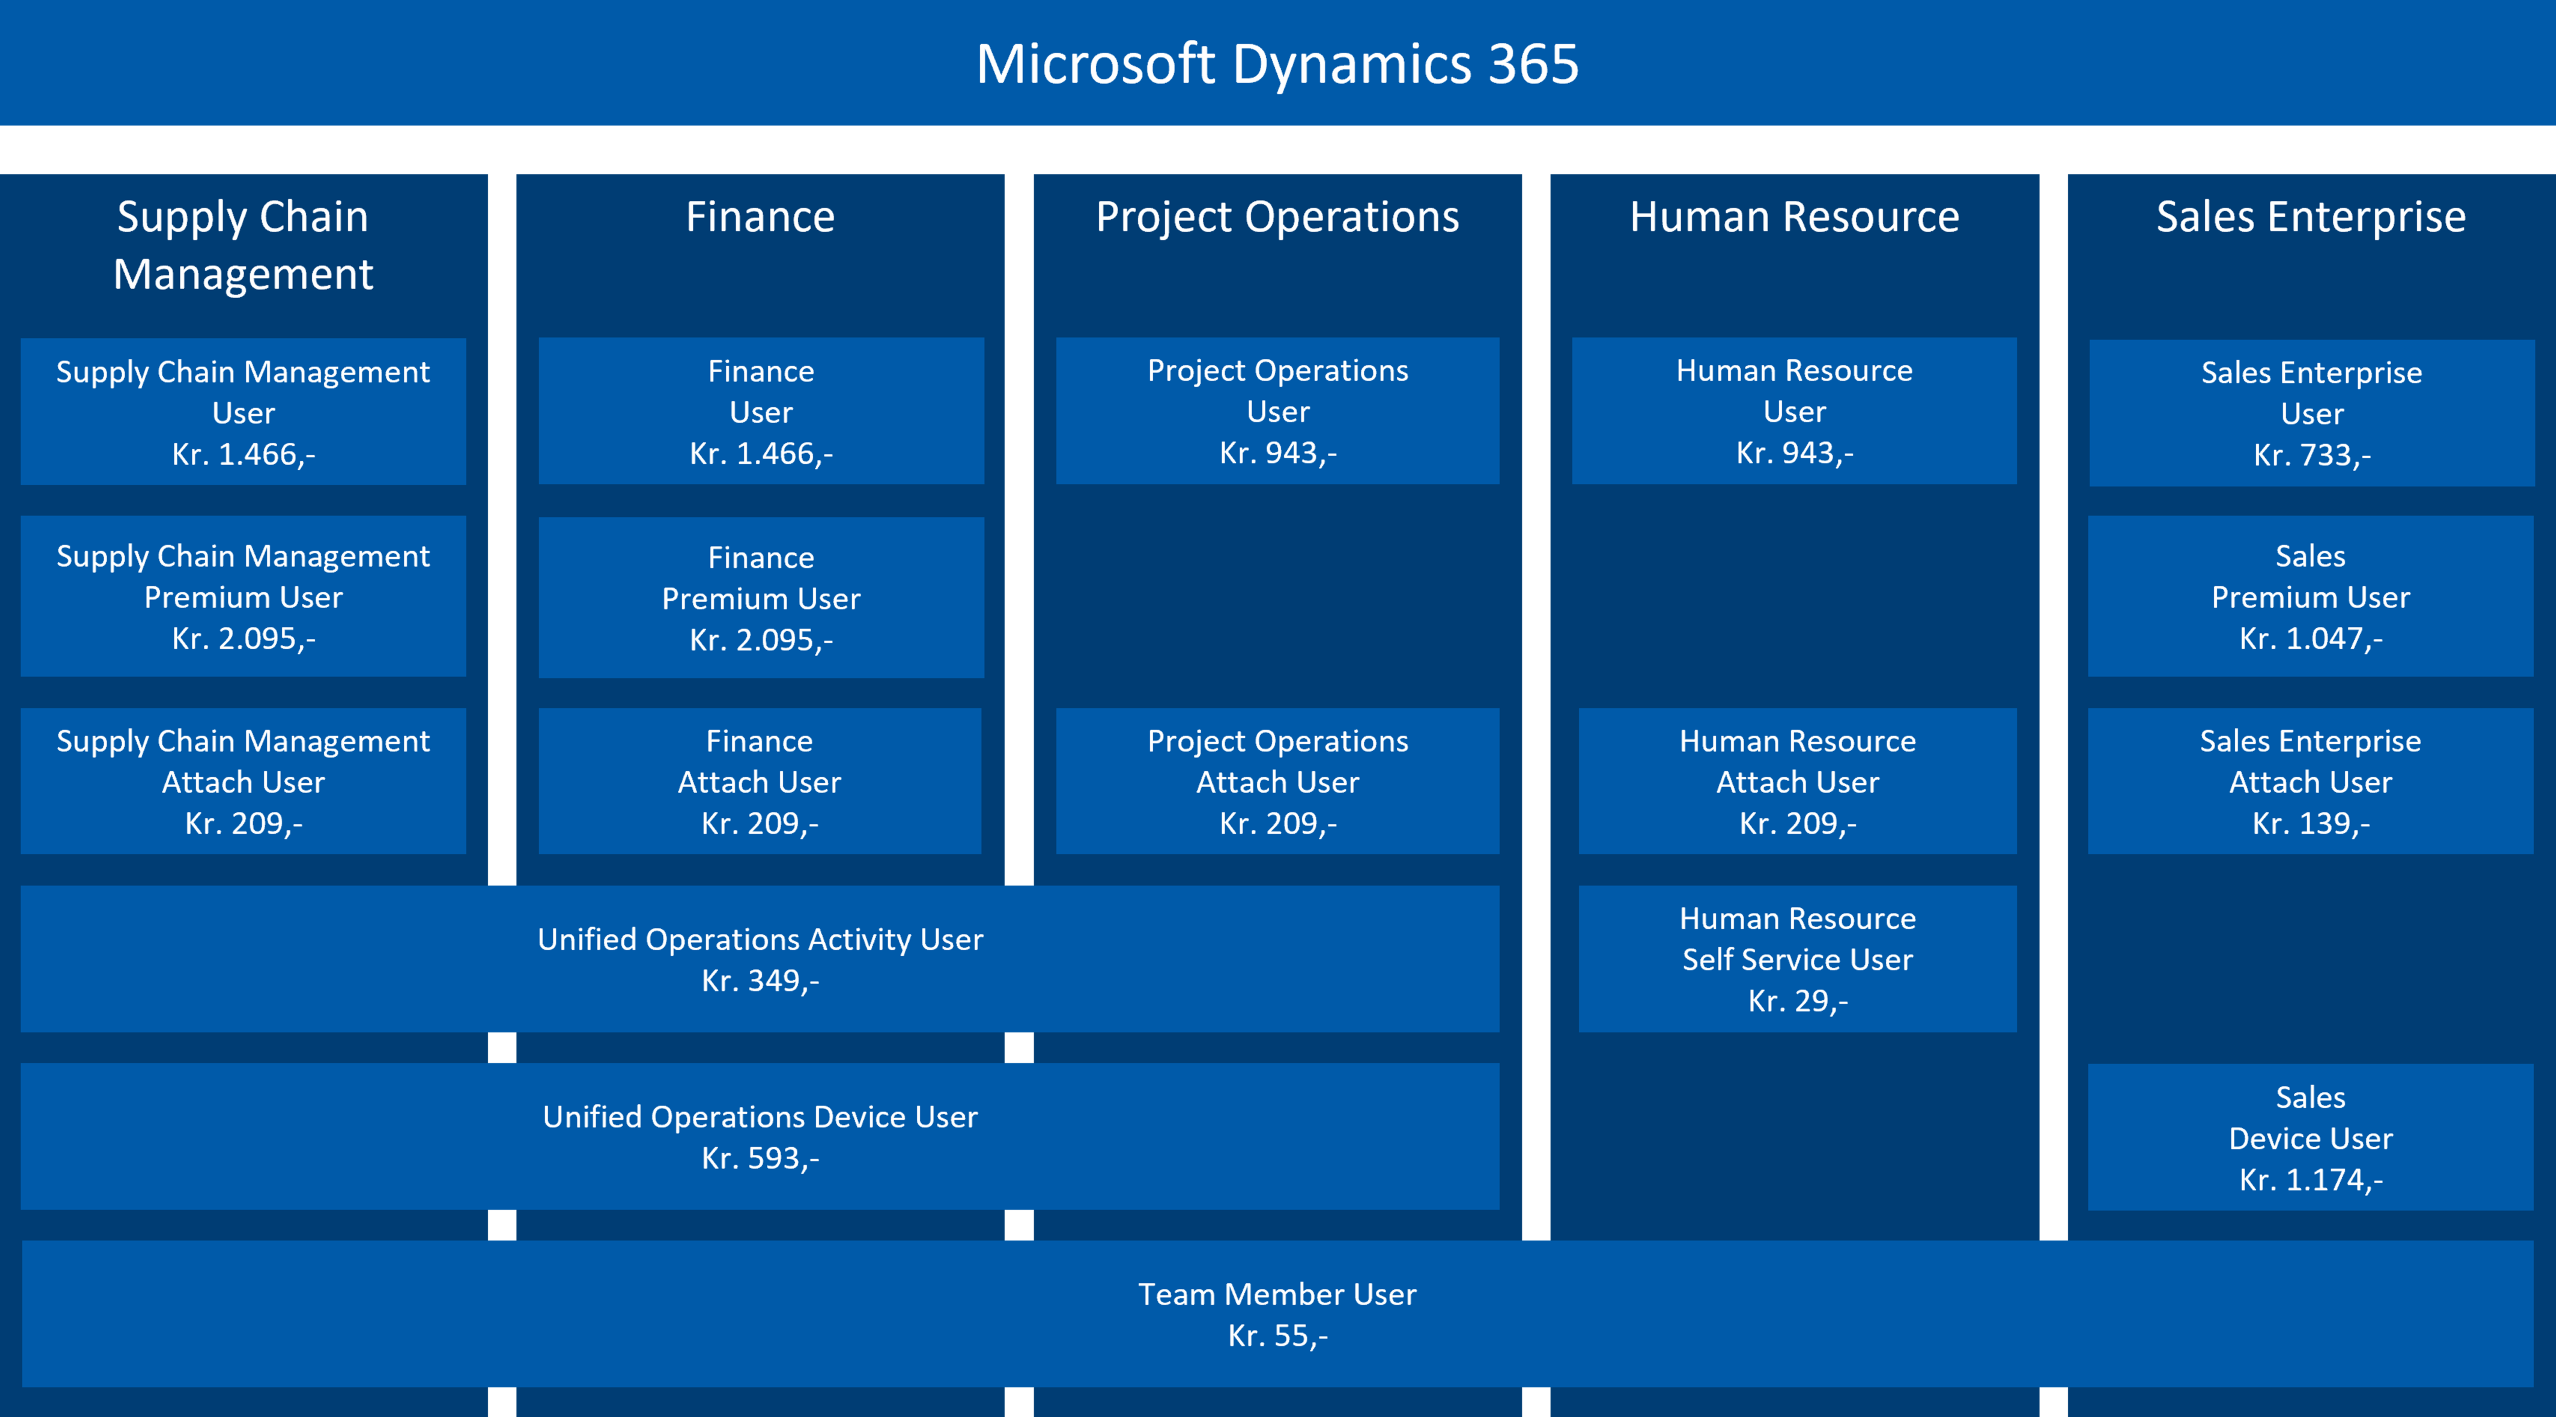
Task: Select Unified Operations Device User bar
Action: click(759, 1136)
